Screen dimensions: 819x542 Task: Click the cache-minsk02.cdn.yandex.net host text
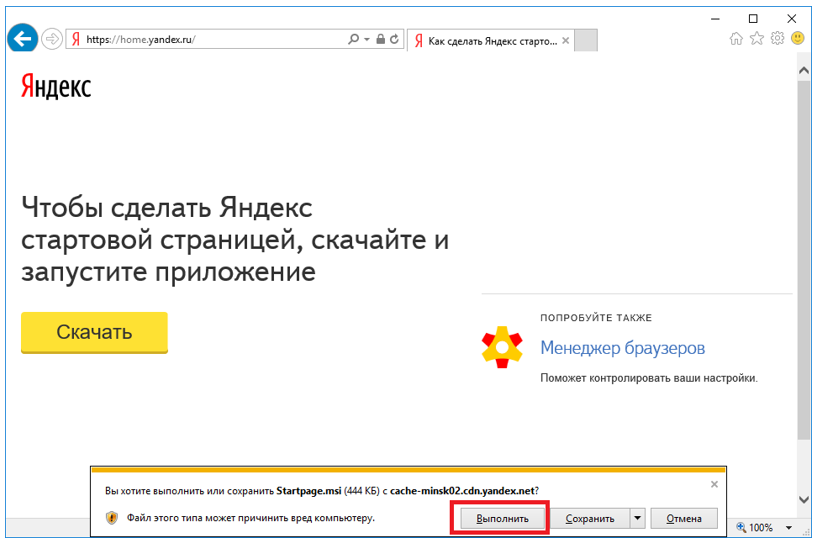click(462, 491)
